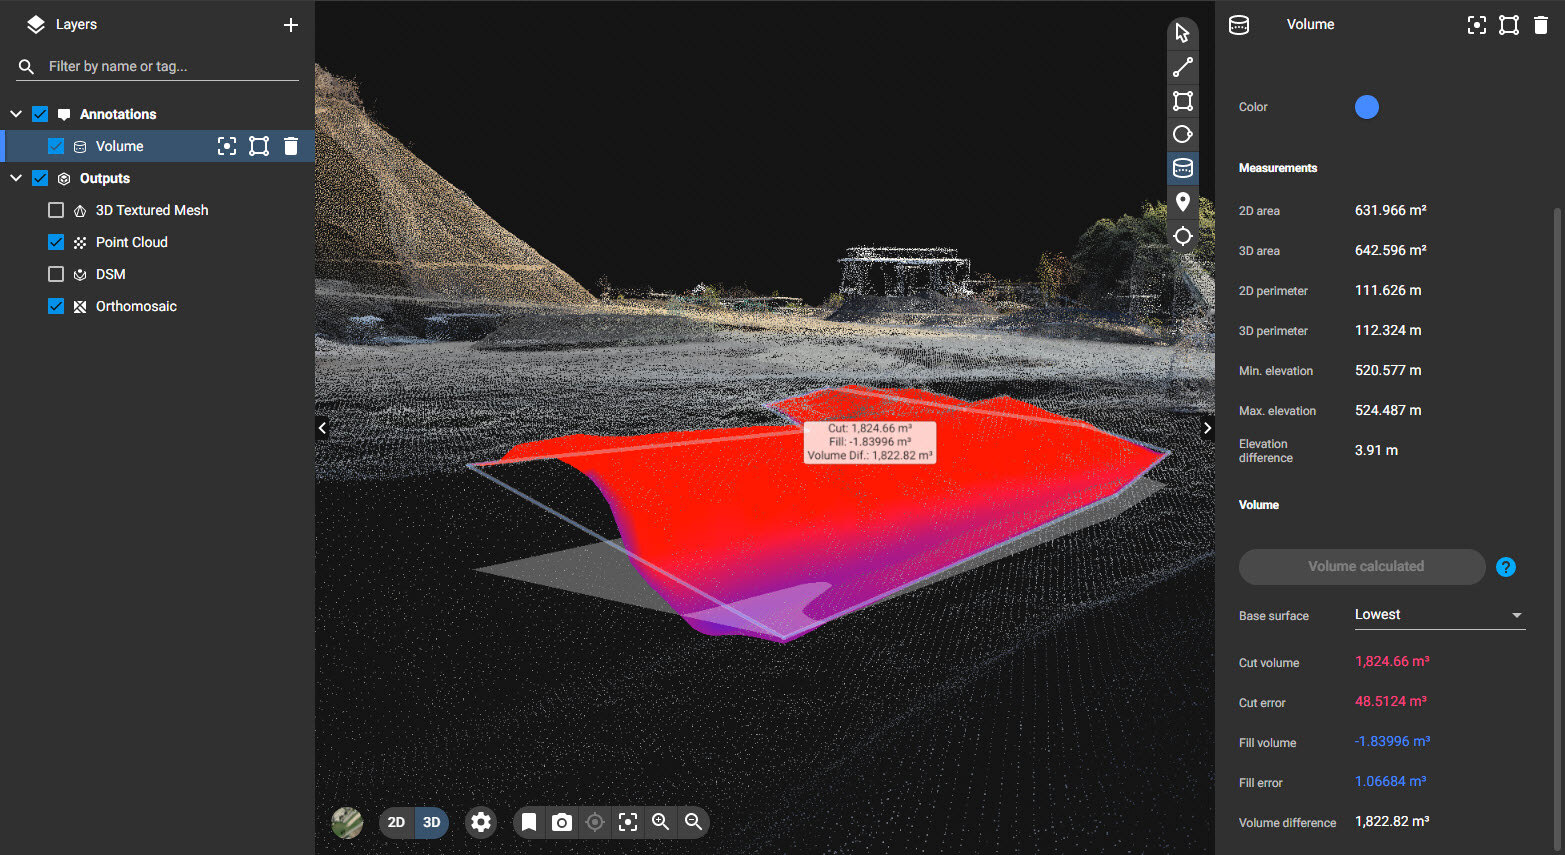Viewport: 1565px width, 855px height.
Task: Change the blue annotation color swatch
Action: tap(1366, 107)
